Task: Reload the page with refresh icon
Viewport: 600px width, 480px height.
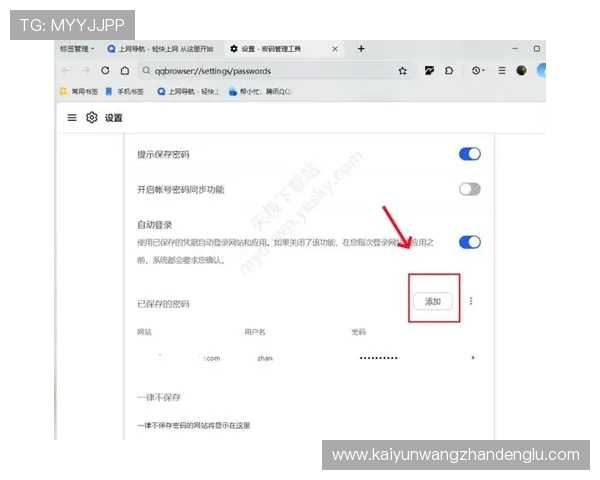Action: (x=105, y=70)
